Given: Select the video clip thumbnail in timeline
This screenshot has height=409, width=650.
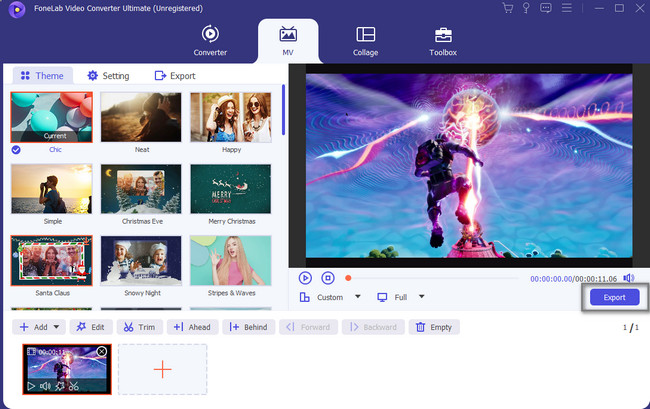Looking at the screenshot, I should [x=67, y=367].
